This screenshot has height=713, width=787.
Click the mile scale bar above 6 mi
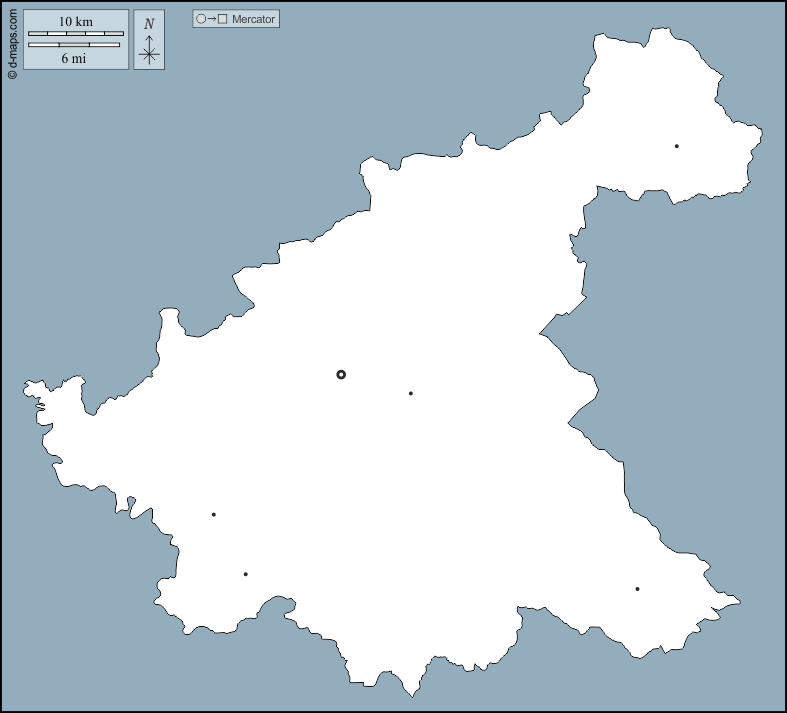coord(74,45)
